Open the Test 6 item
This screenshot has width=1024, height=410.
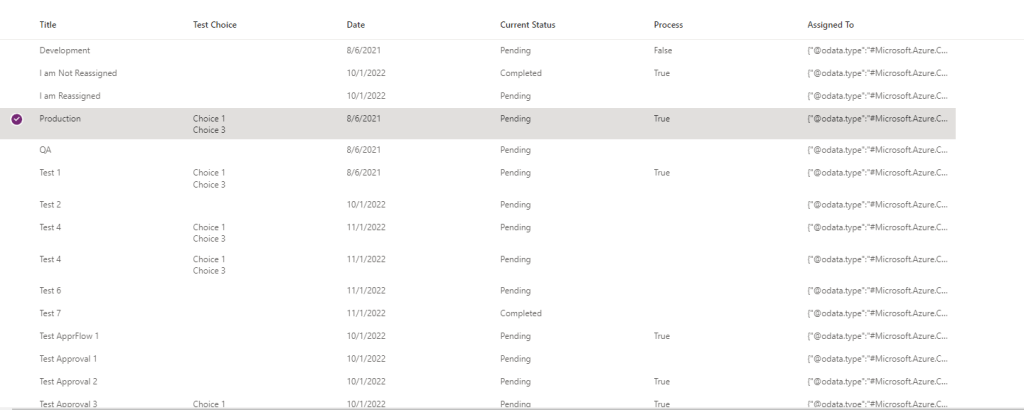point(50,291)
